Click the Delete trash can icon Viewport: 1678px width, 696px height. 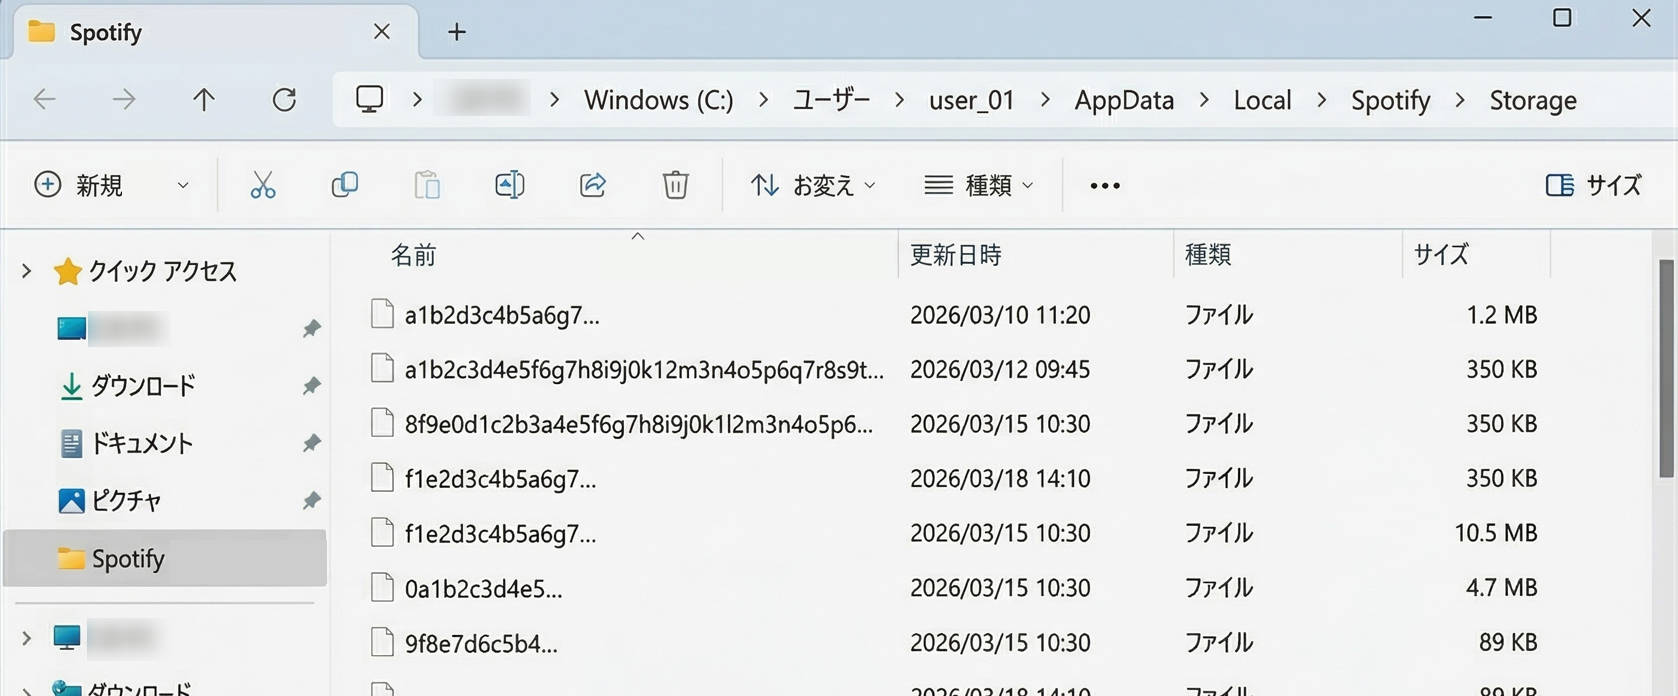click(x=676, y=185)
